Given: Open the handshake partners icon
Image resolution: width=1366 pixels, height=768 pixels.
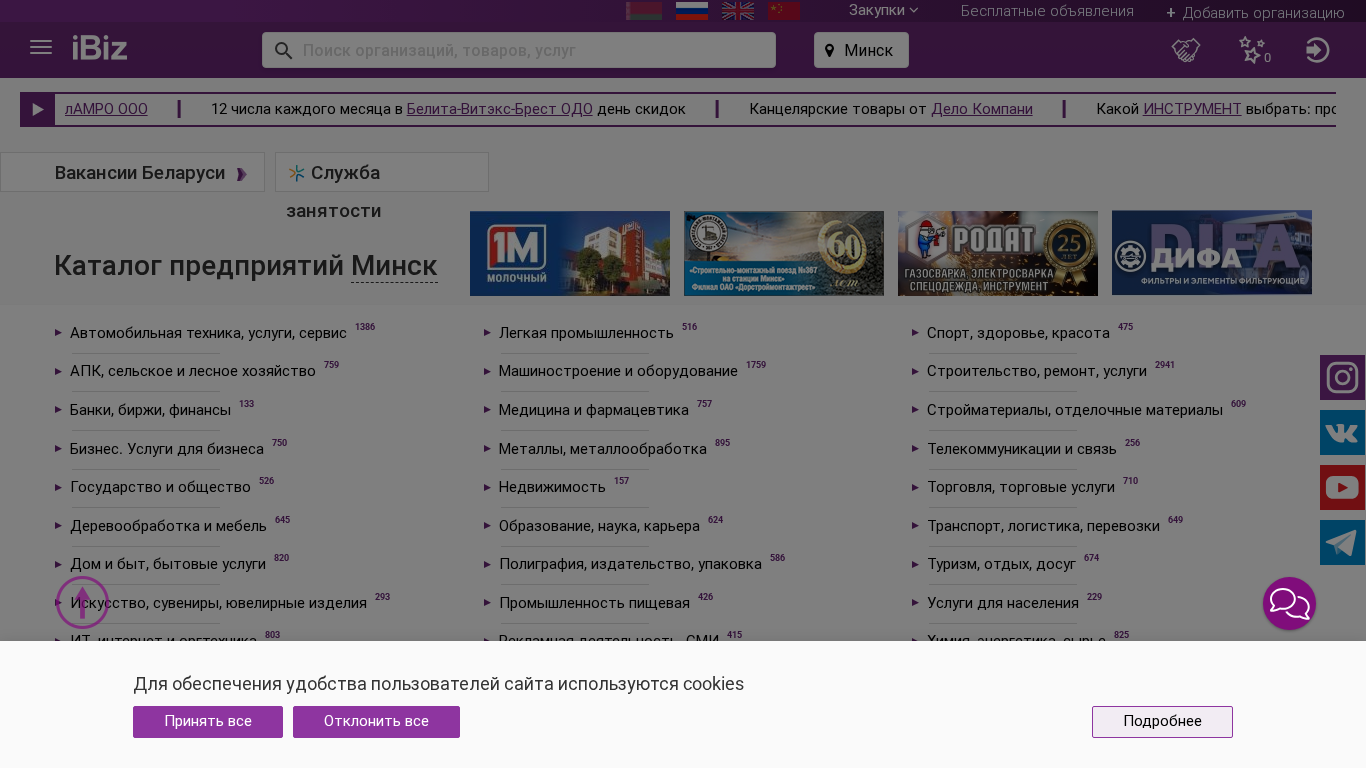Looking at the screenshot, I should click(x=1186, y=50).
